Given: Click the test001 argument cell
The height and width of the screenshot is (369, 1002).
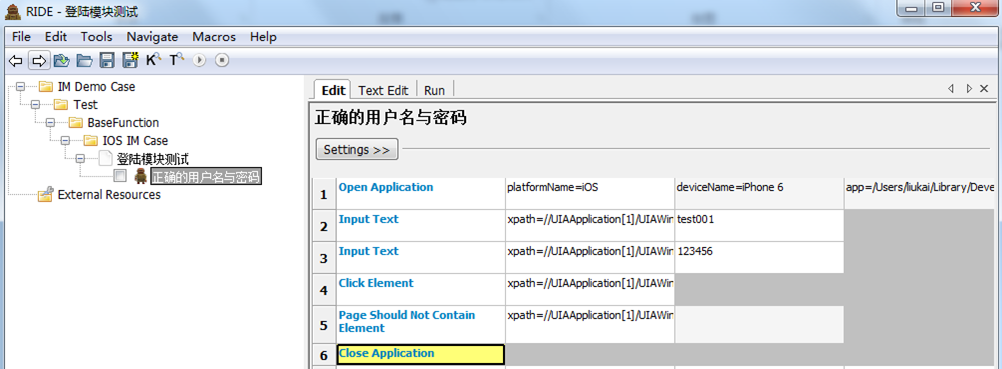Looking at the screenshot, I should pos(759,226).
